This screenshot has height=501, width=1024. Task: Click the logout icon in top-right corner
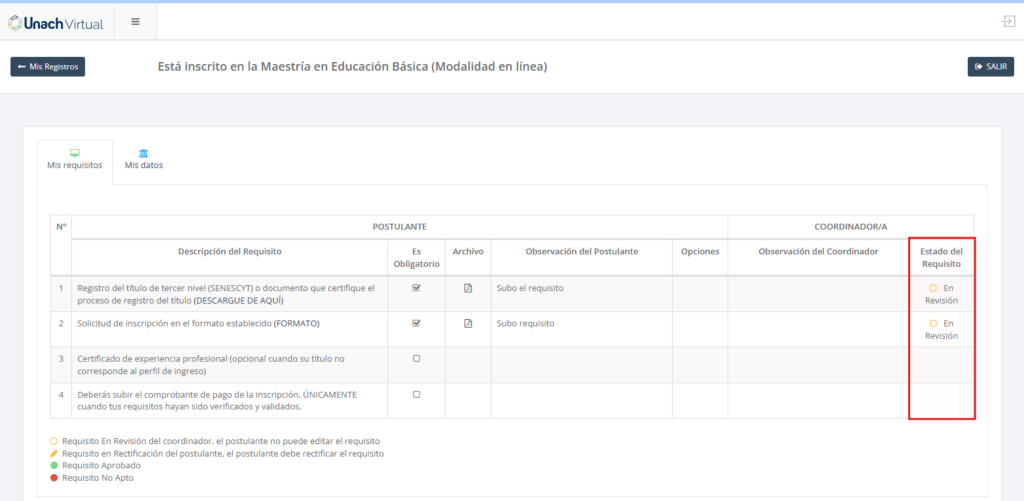1008,22
